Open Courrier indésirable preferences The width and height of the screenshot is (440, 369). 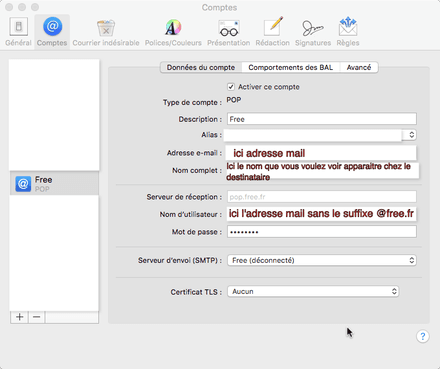[106, 32]
